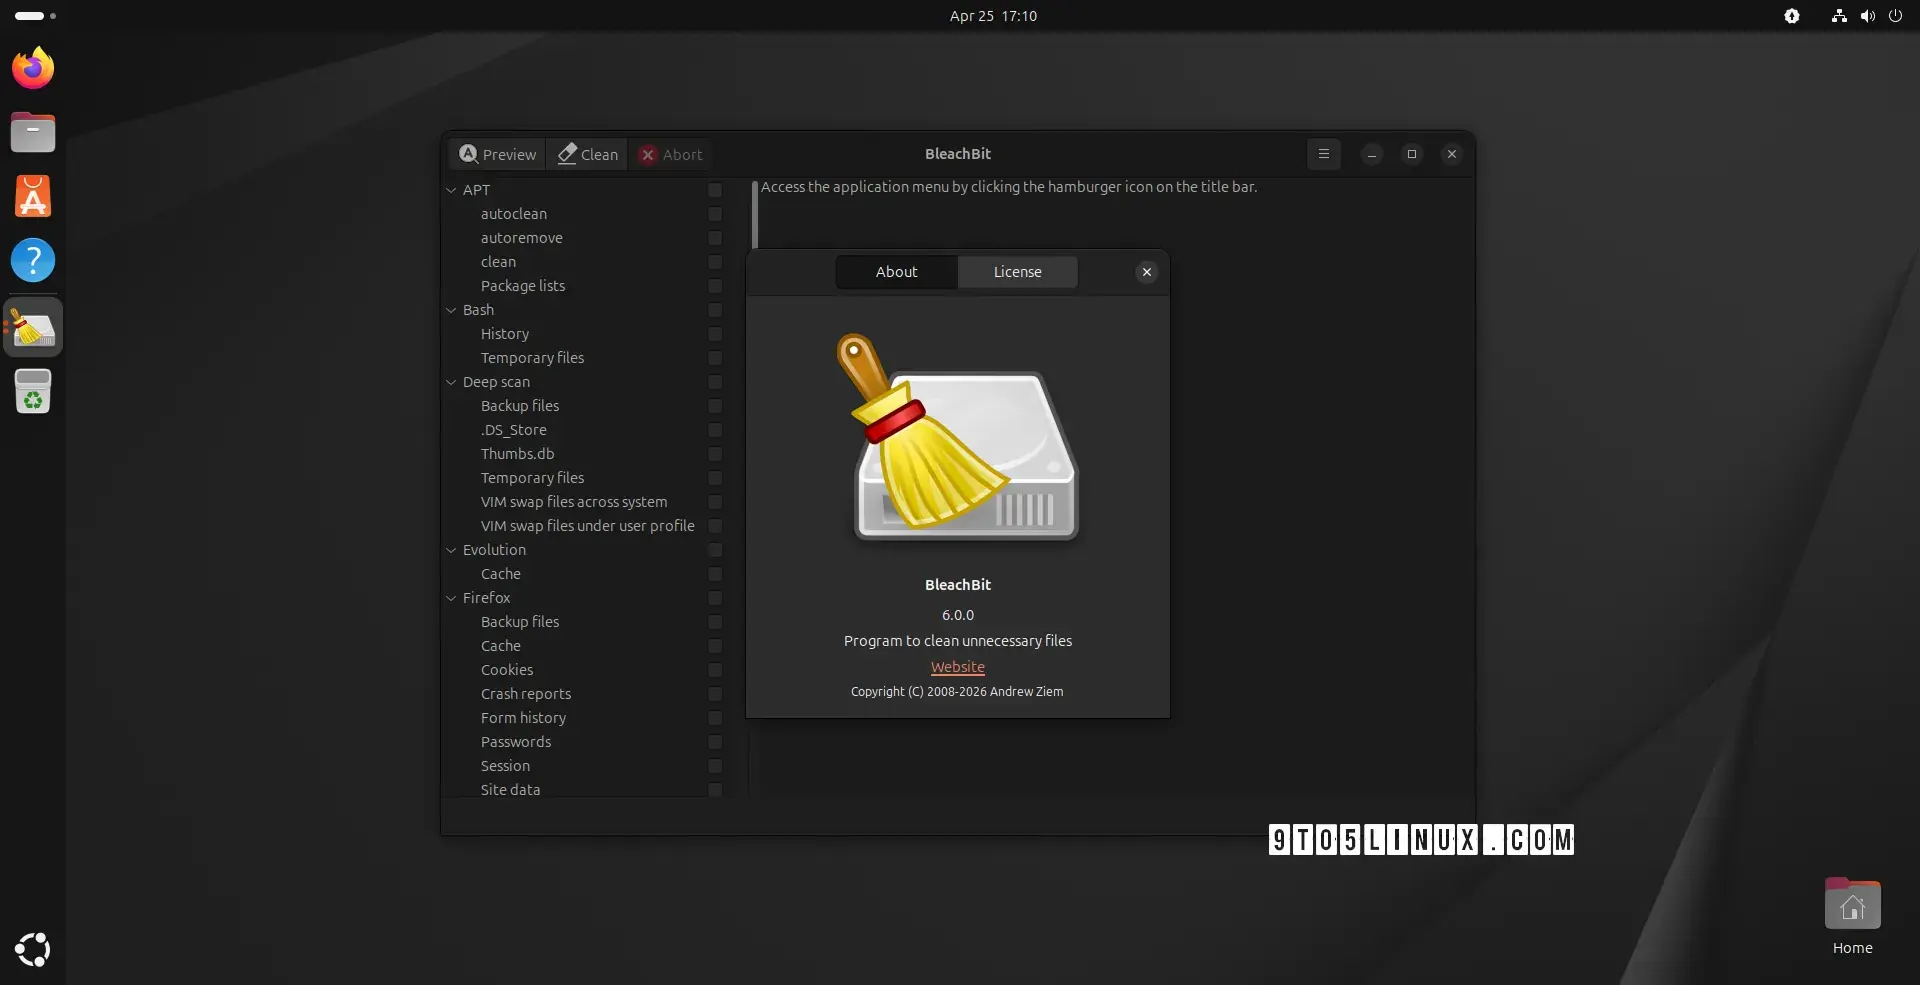Start cleaning with the Clean broom icon
The width and height of the screenshot is (1920, 985).
click(586, 154)
